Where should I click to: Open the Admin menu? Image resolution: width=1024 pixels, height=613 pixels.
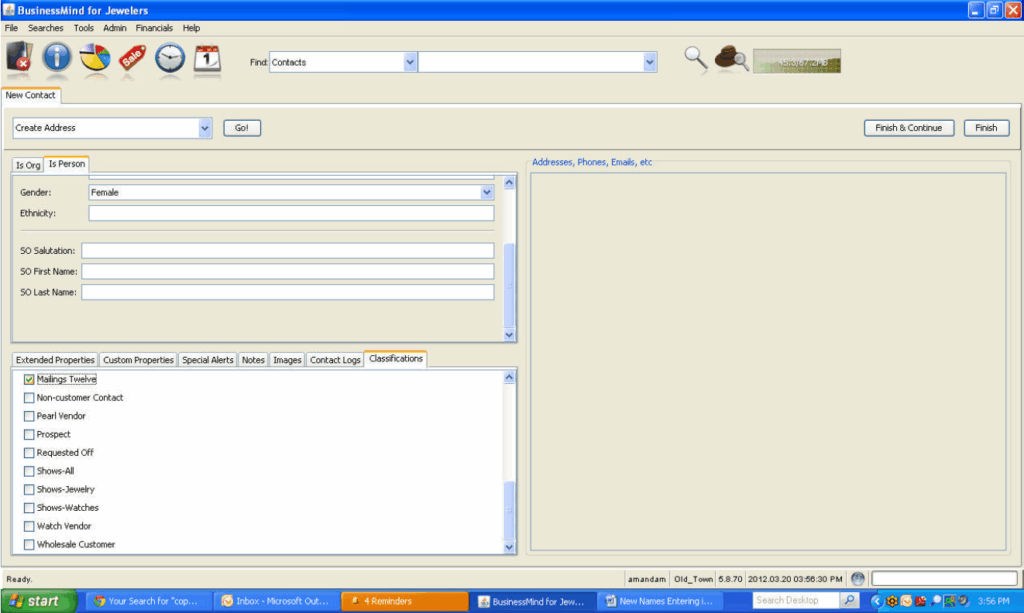tap(115, 28)
